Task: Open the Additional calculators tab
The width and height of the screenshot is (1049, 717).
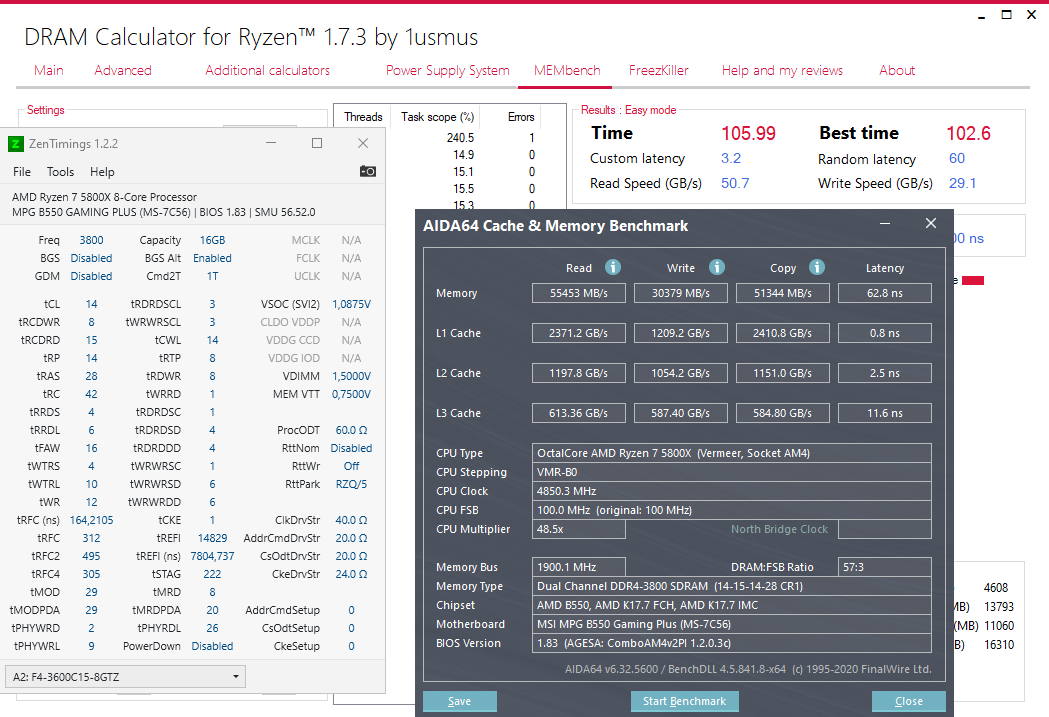Action: pyautogui.click(x=268, y=70)
